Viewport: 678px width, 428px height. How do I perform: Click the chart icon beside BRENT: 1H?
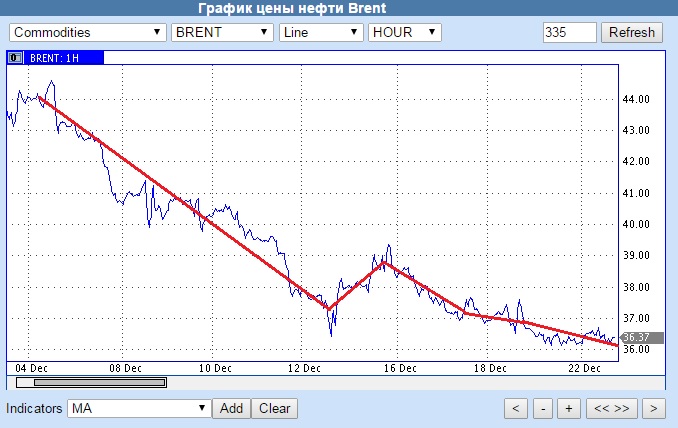click(15, 57)
